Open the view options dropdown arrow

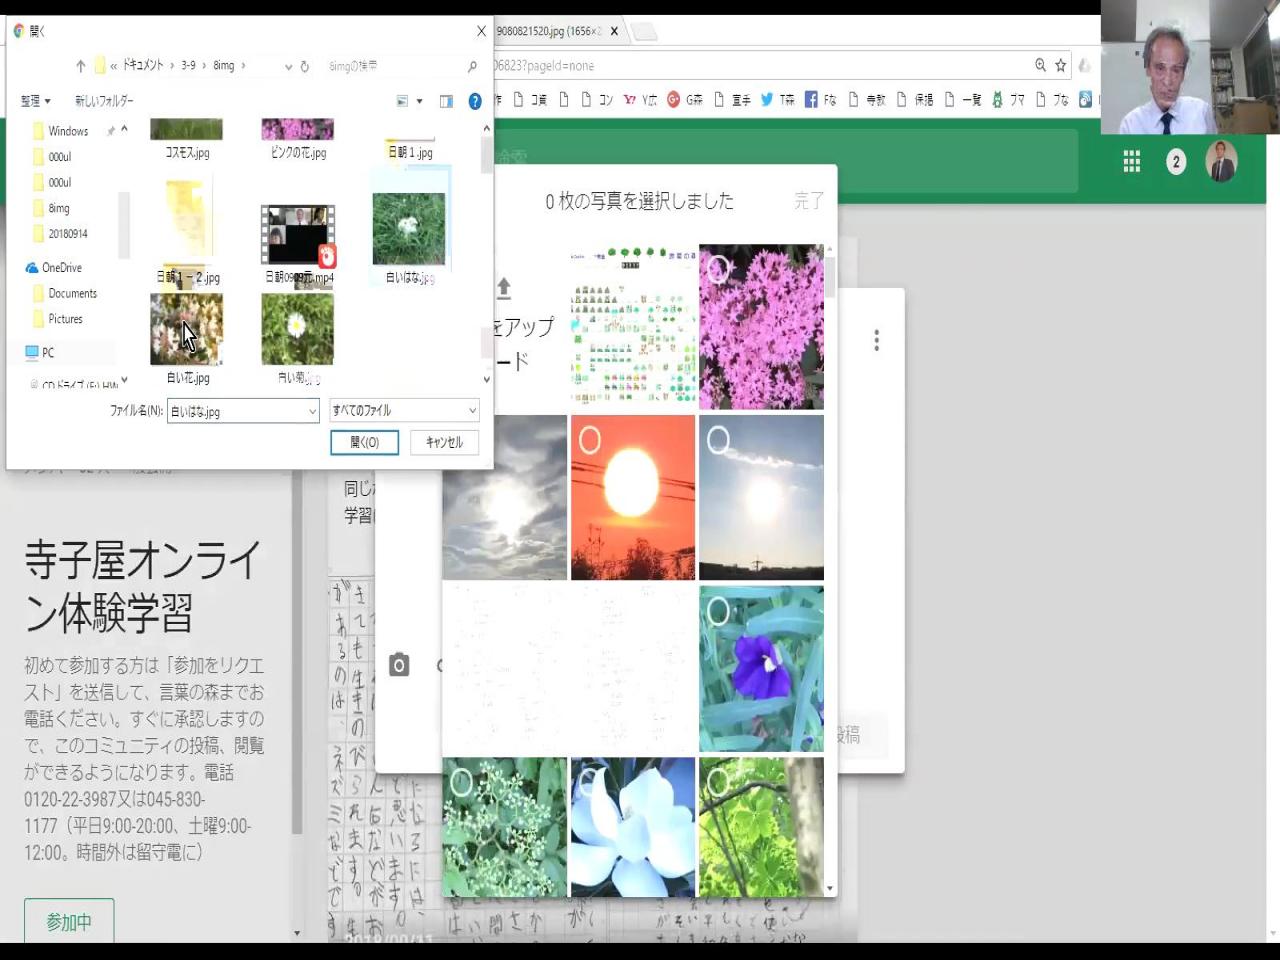419,101
